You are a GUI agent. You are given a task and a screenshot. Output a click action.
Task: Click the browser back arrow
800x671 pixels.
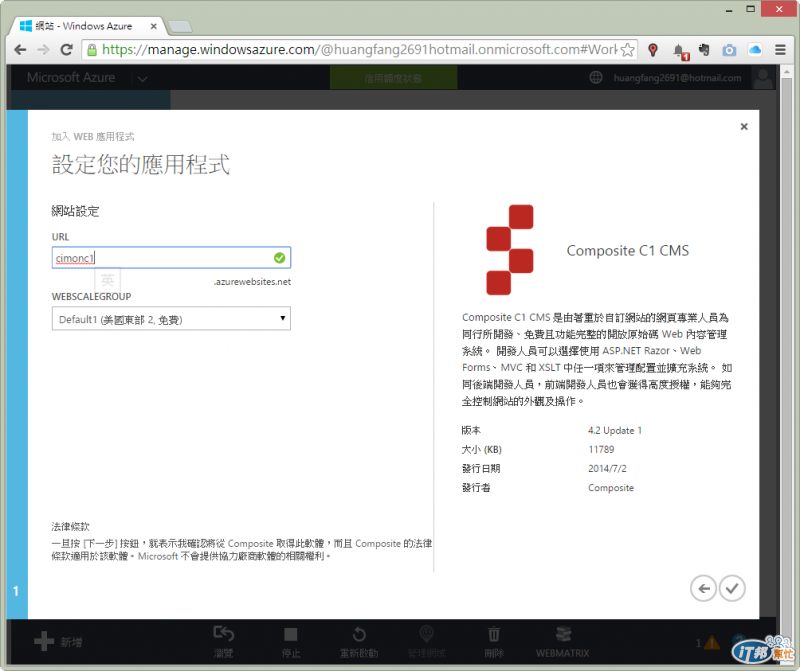[20, 49]
